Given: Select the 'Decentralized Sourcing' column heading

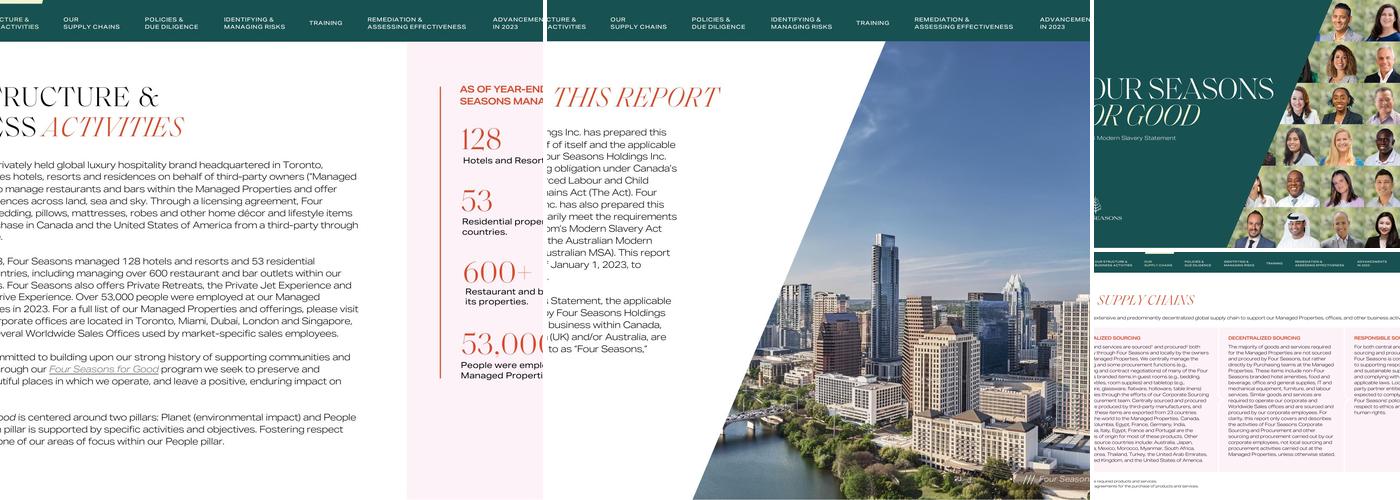Looking at the screenshot, I should 1263,338.
